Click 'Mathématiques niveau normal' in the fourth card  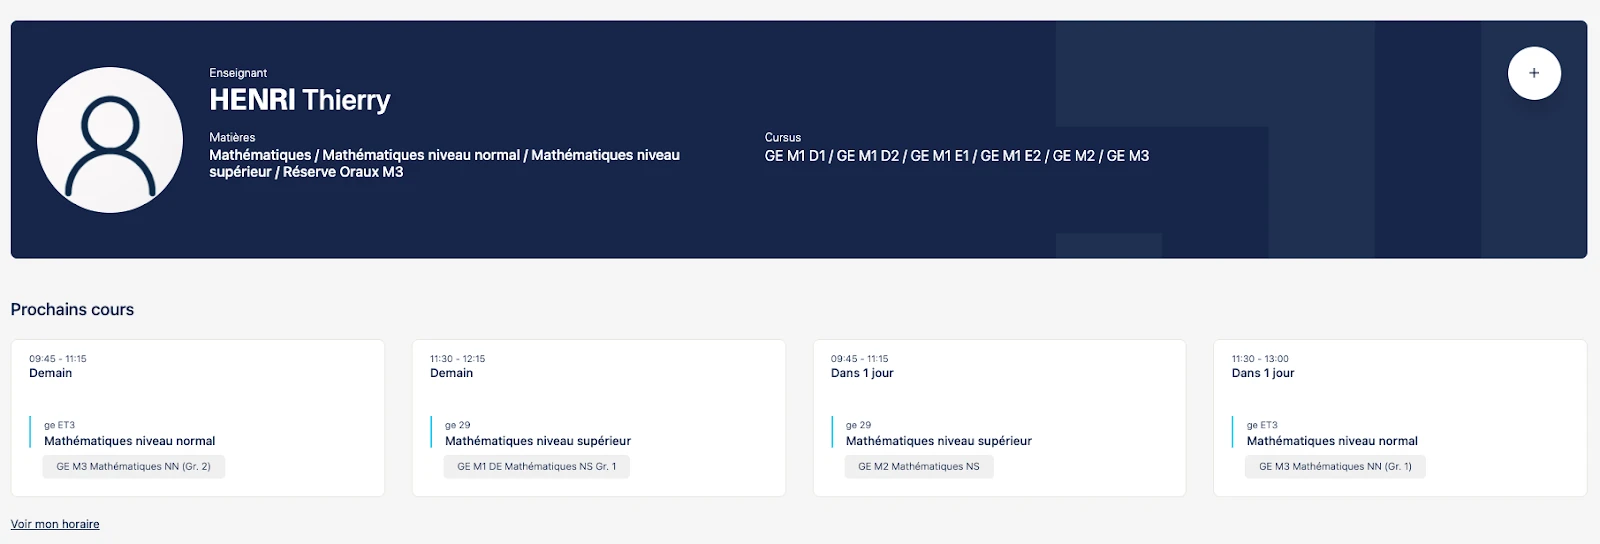(1332, 441)
